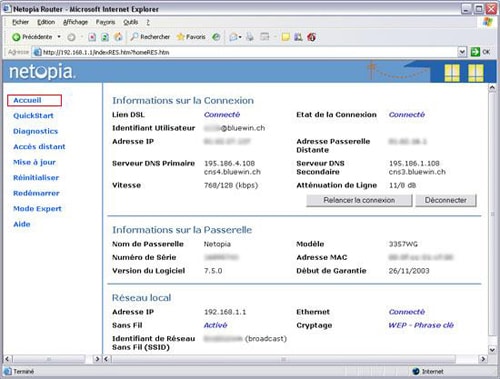The width and height of the screenshot is (500, 379).
Task: Refresh the page with the refresh icon
Action: (x=105, y=37)
